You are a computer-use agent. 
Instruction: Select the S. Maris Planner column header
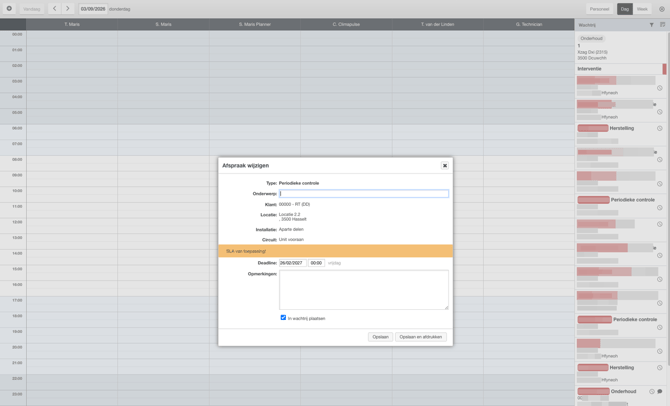[255, 24]
